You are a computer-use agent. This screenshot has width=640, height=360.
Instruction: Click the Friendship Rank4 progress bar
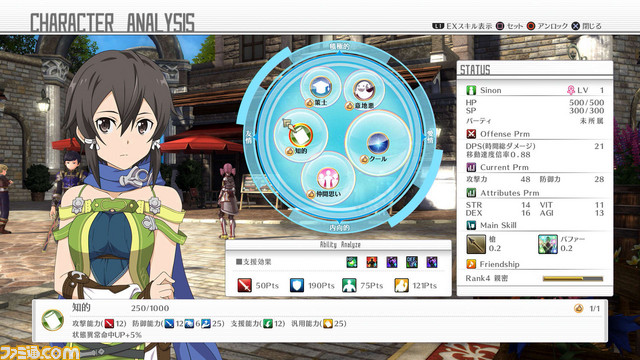pyautogui.click(x=573, y=279)
